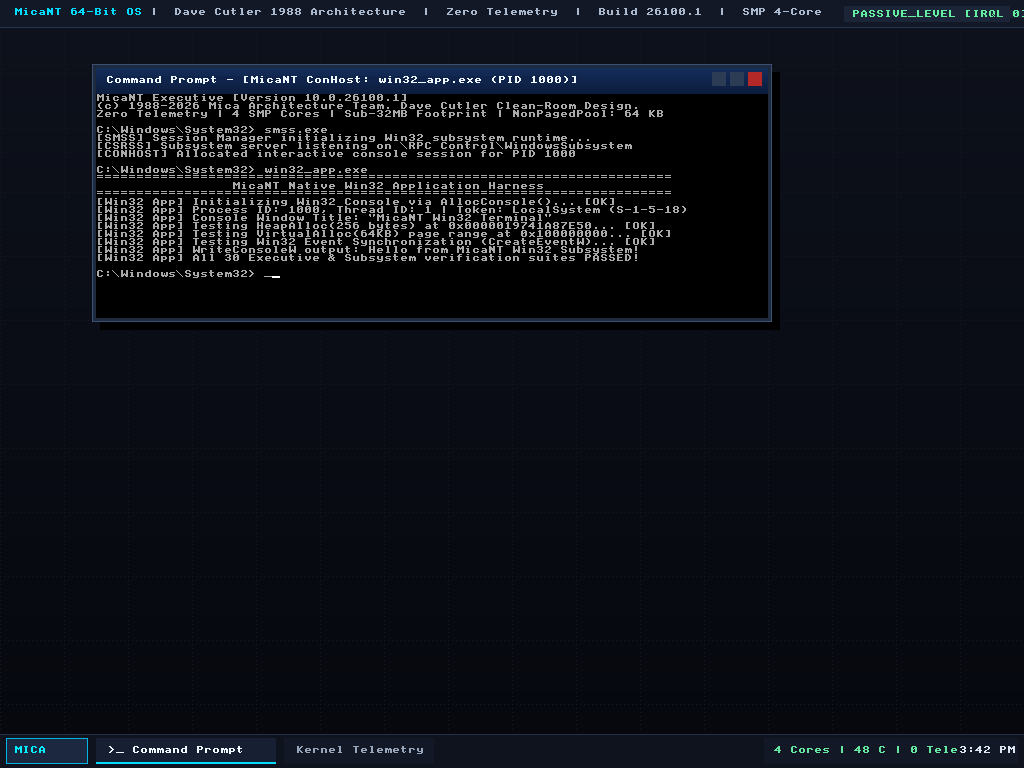The height and width of the screenshot is (768, 1024).
Task: Click the Initializing Win32 Console AllocConsole line
Action: pyautogui.click(x=356, y=202)
